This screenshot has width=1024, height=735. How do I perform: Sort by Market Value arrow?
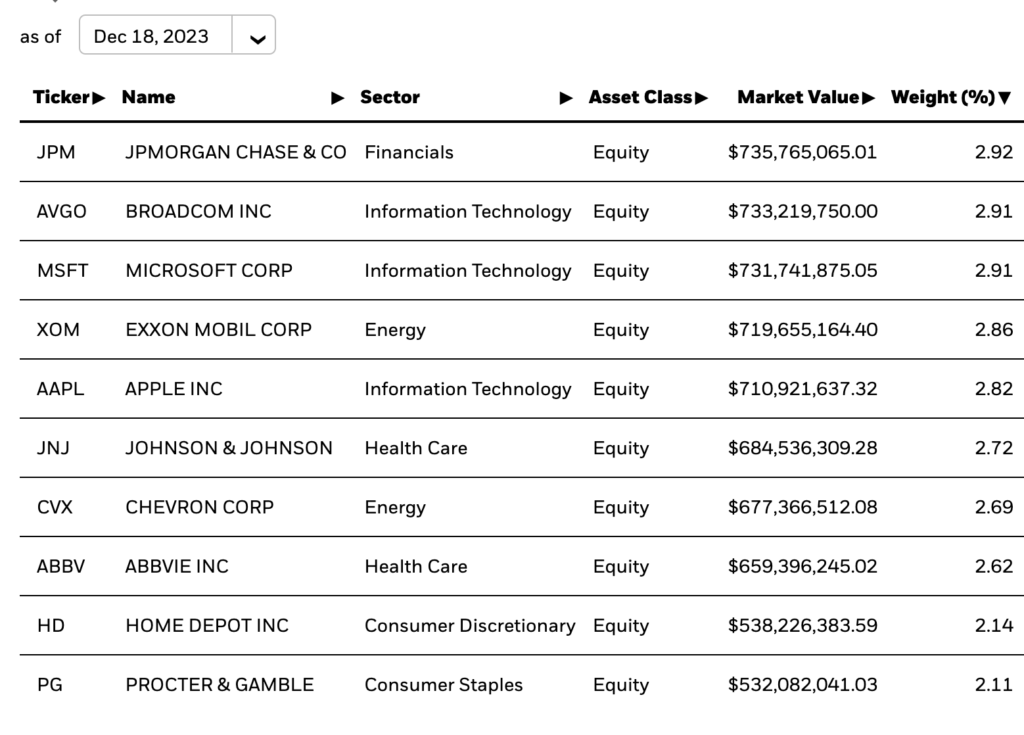click(x=869, y=98)
